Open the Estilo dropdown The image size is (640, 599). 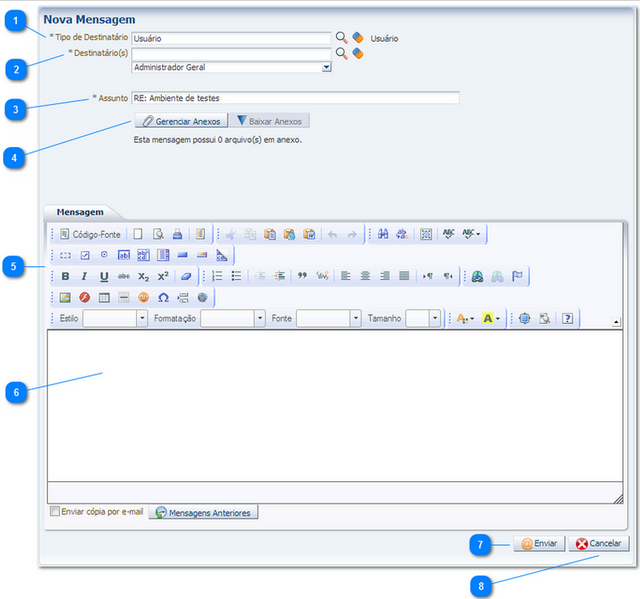pyautogui.click(x=141, y=318)
